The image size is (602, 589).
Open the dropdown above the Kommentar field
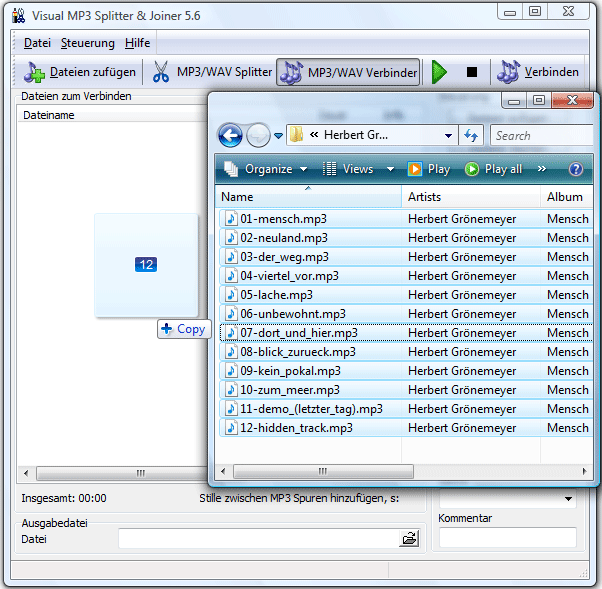pyautogui.click(x=568, y=499)
